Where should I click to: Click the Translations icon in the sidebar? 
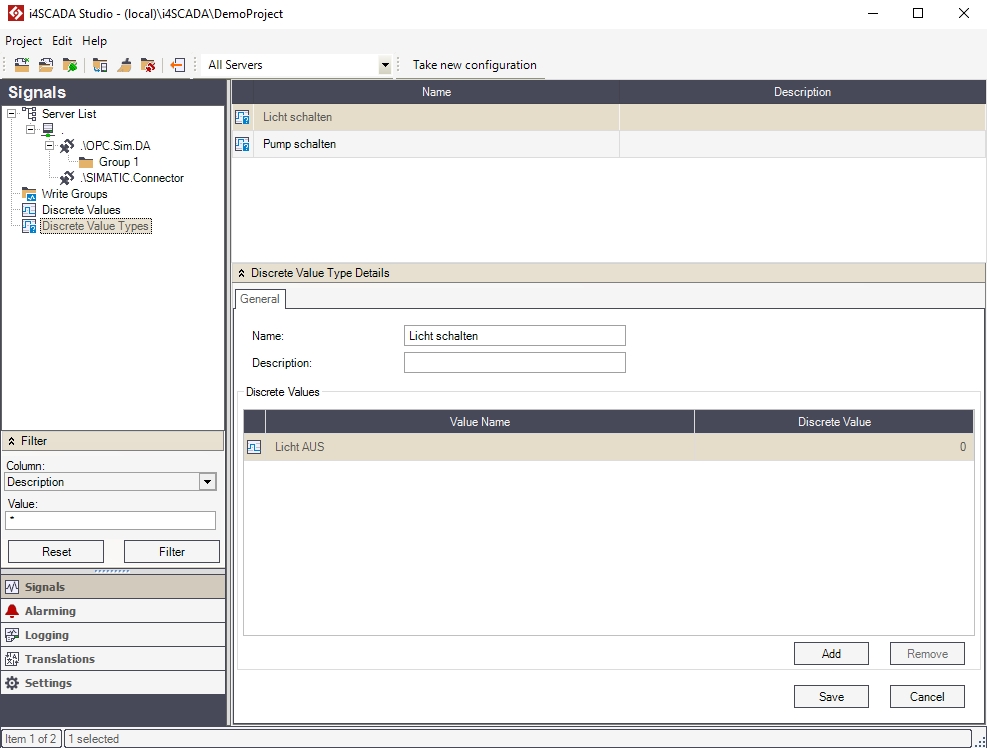point(12,659)
